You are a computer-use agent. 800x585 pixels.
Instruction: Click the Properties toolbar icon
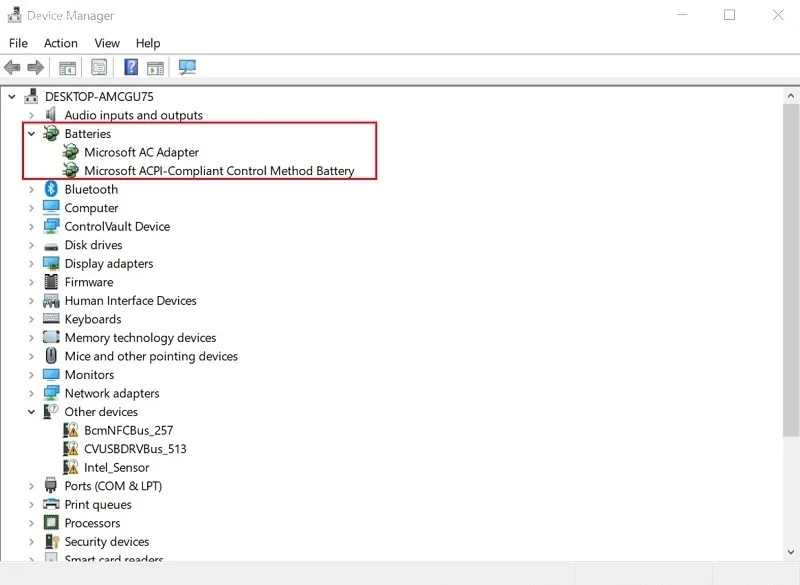tap(99, 68)
